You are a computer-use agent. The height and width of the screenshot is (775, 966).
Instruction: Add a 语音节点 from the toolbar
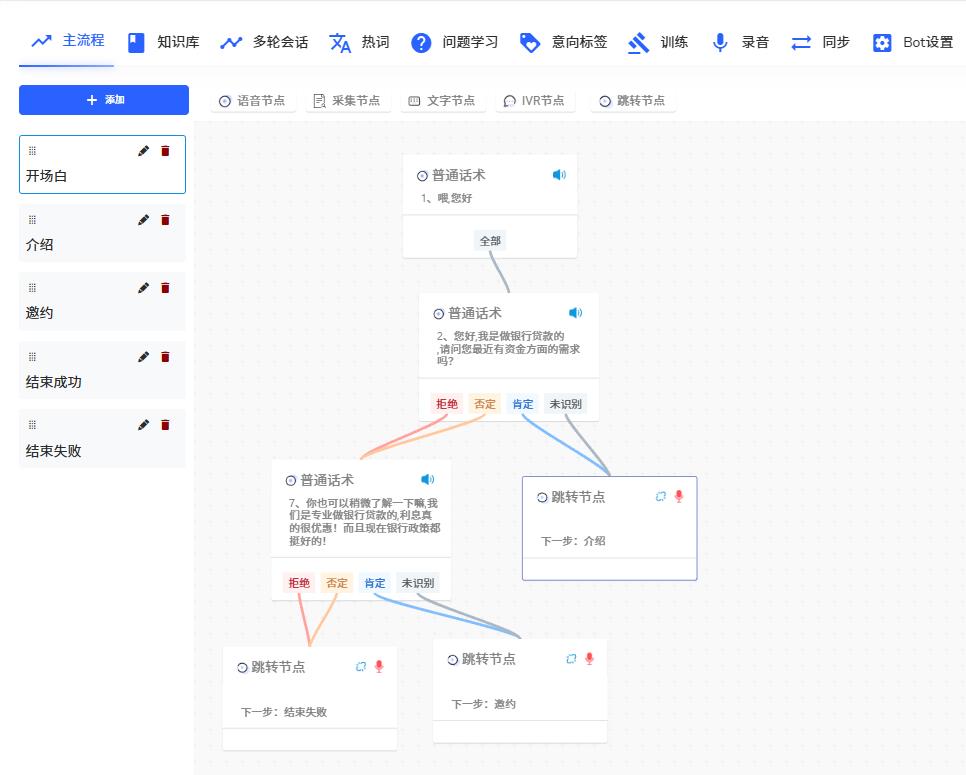pos(252,101)
